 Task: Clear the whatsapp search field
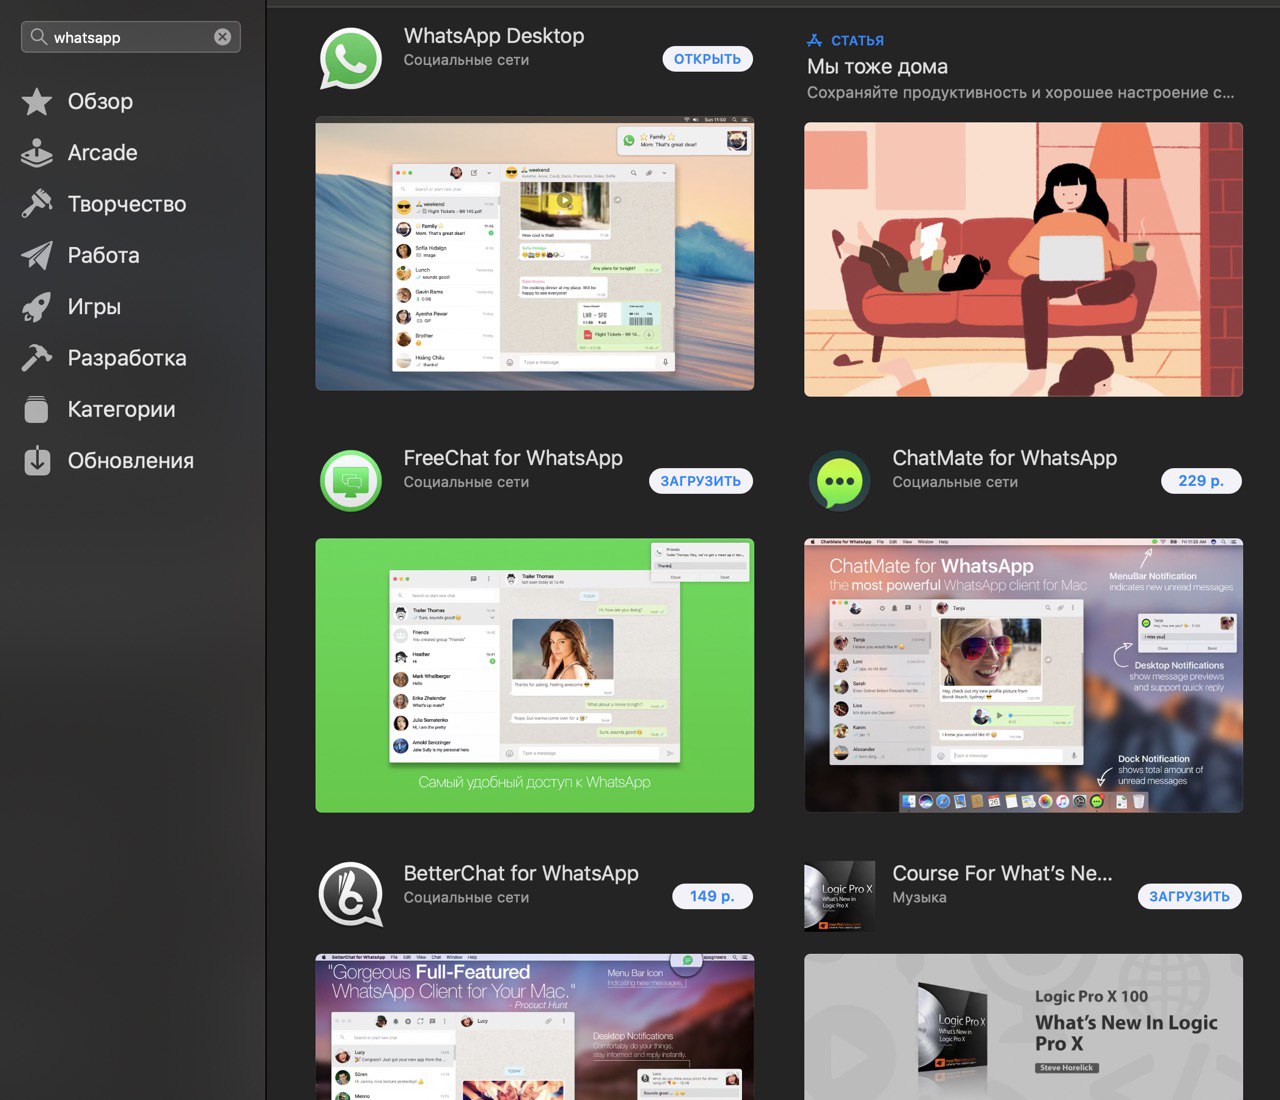(x=222, y=37)
